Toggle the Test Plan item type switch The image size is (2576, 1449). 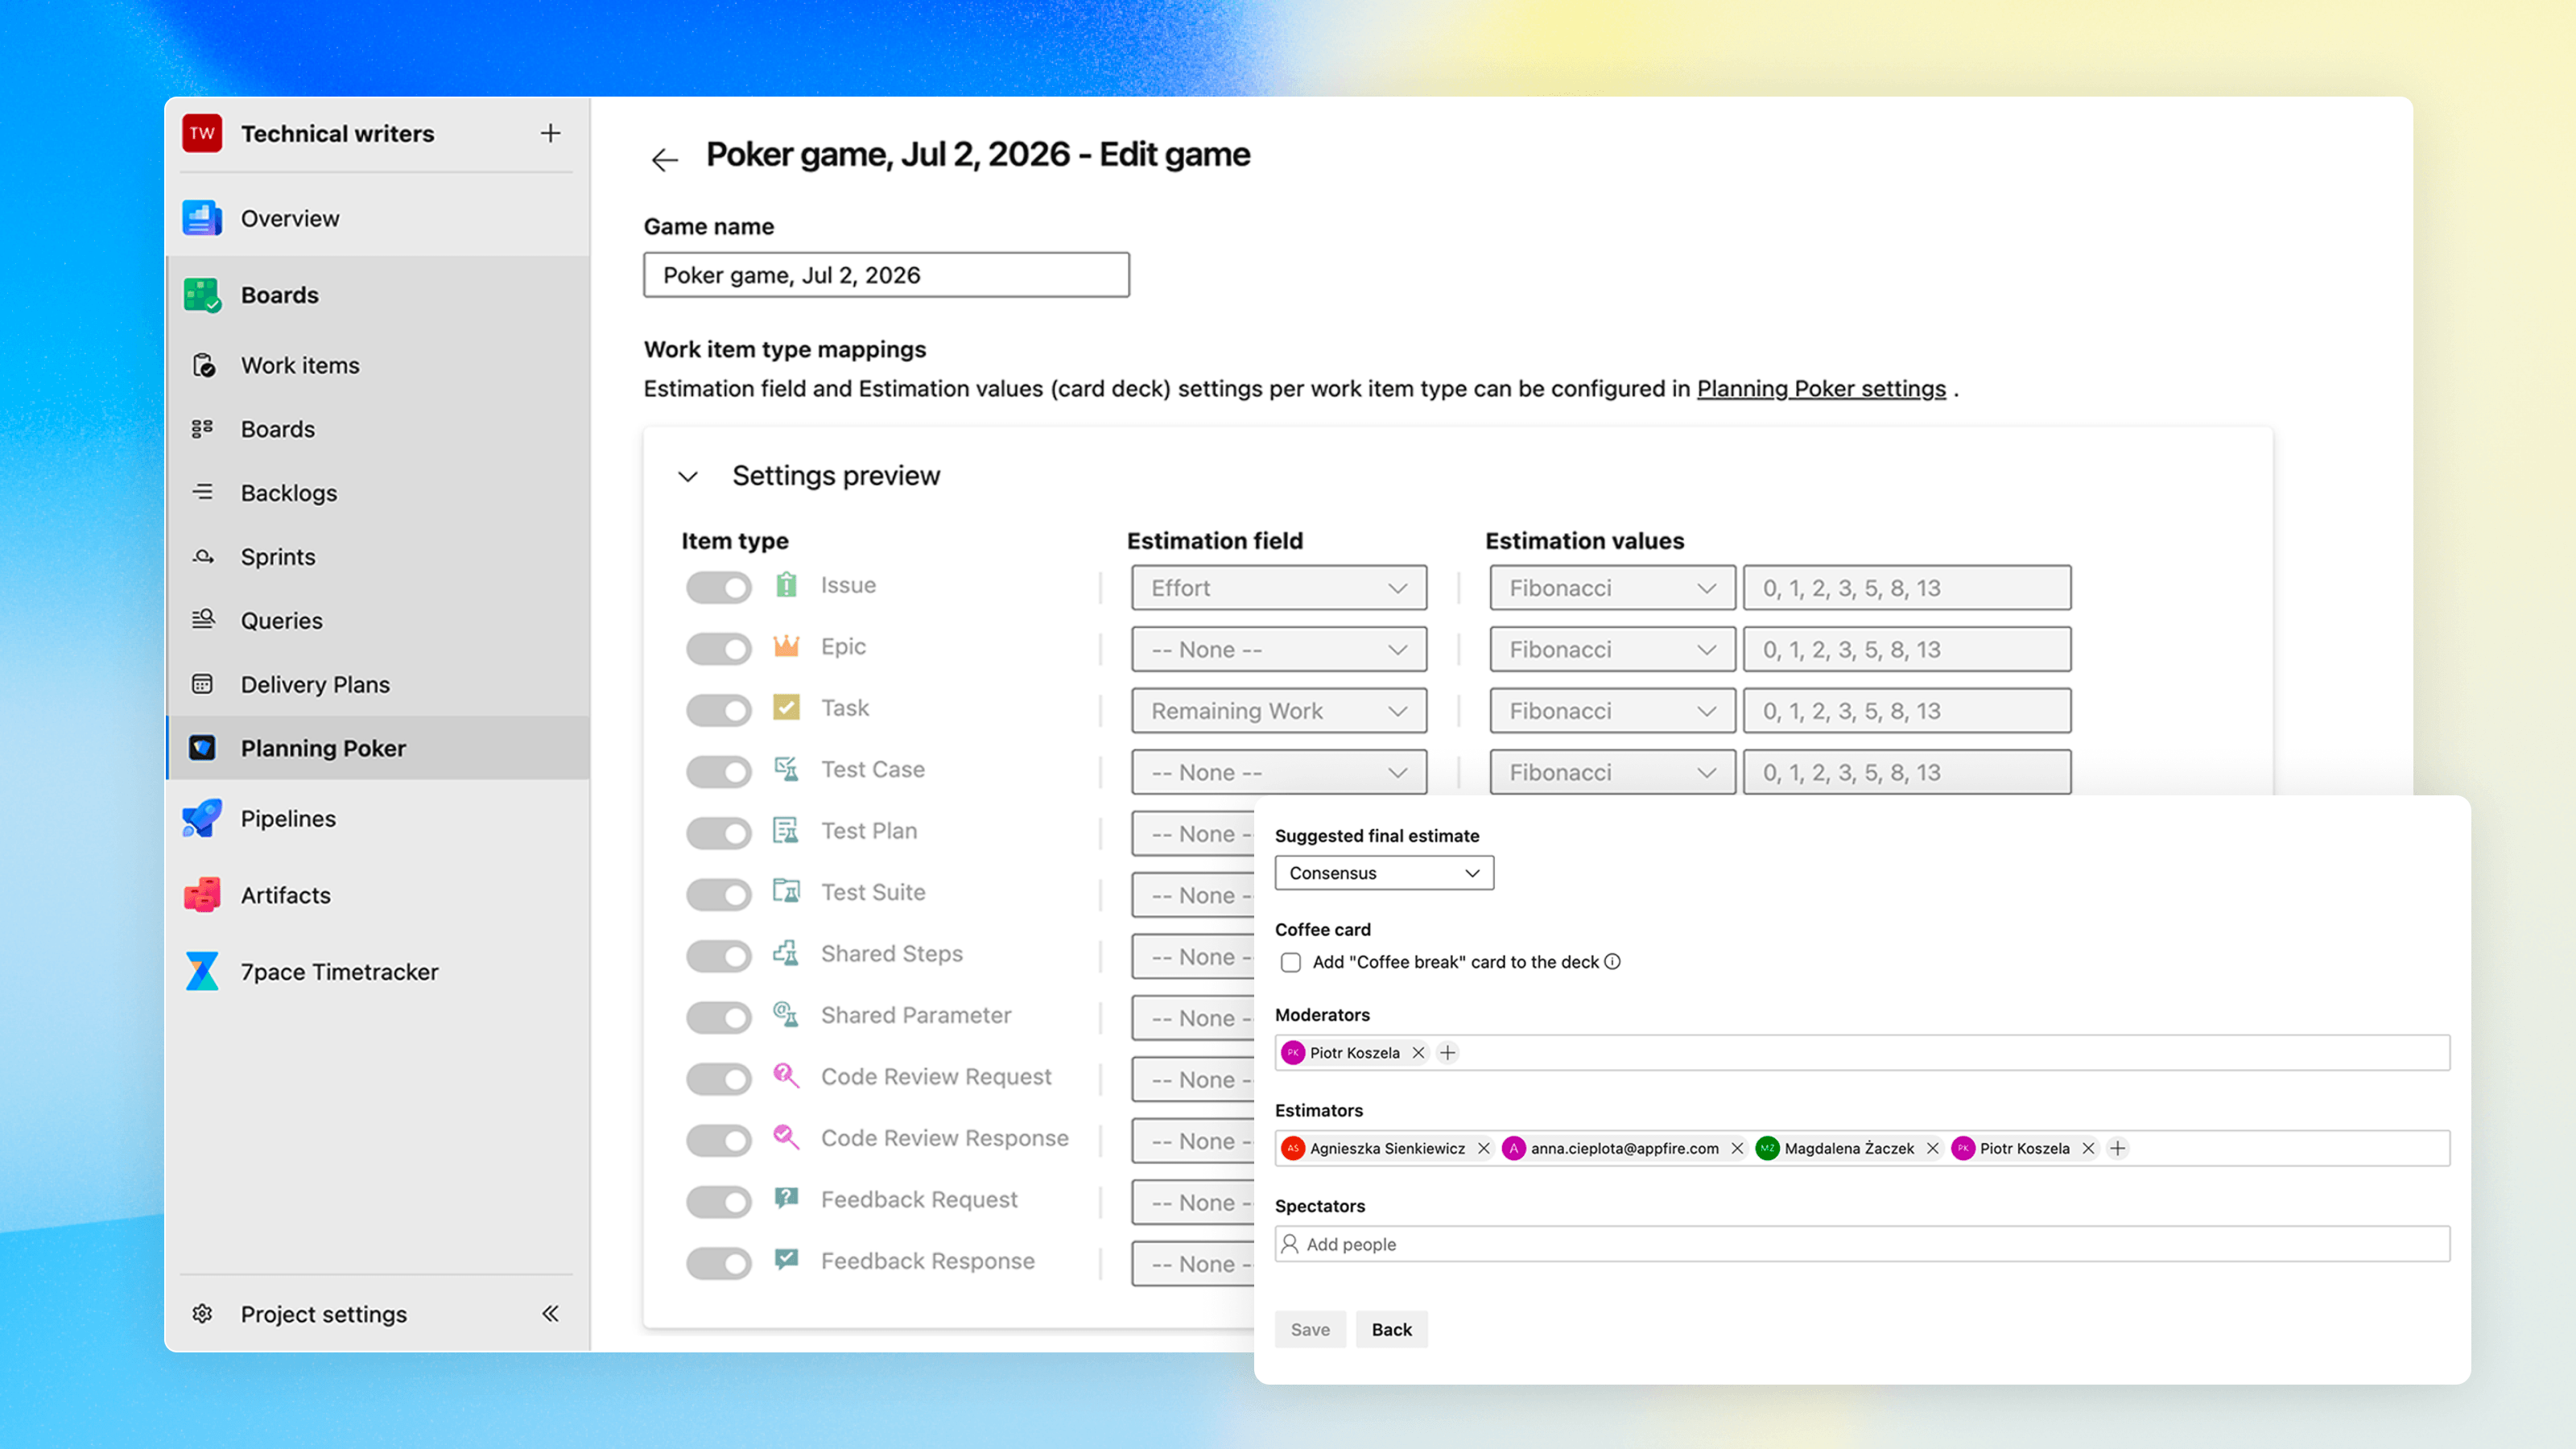tap(718, 833)
